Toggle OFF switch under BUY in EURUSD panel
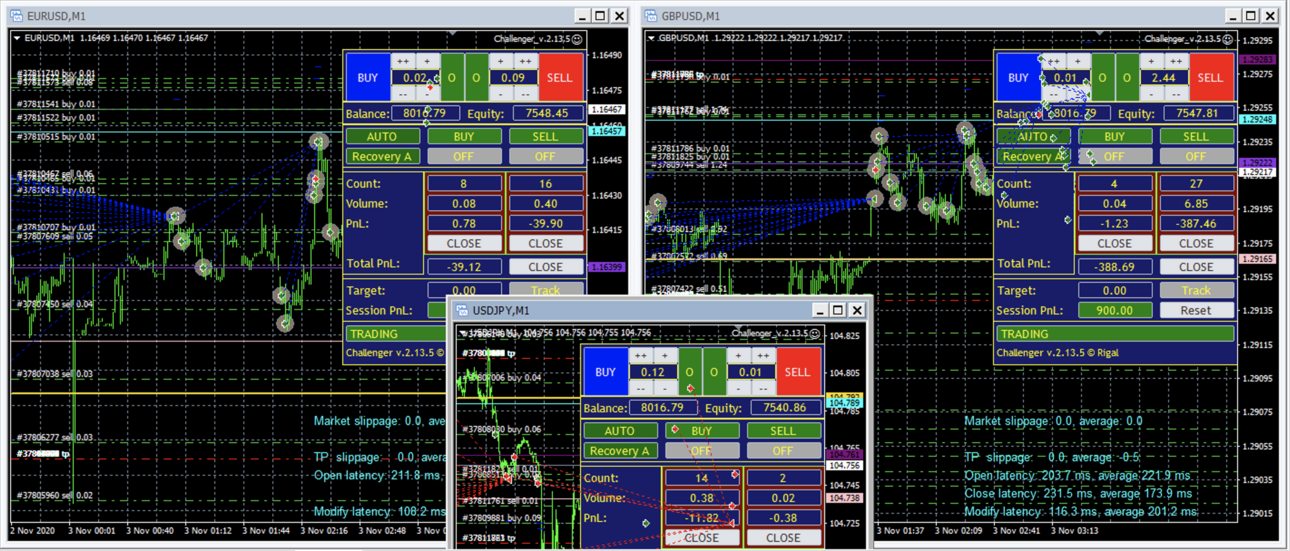This screenshot has width=1290, height=551. coord(464,156)
